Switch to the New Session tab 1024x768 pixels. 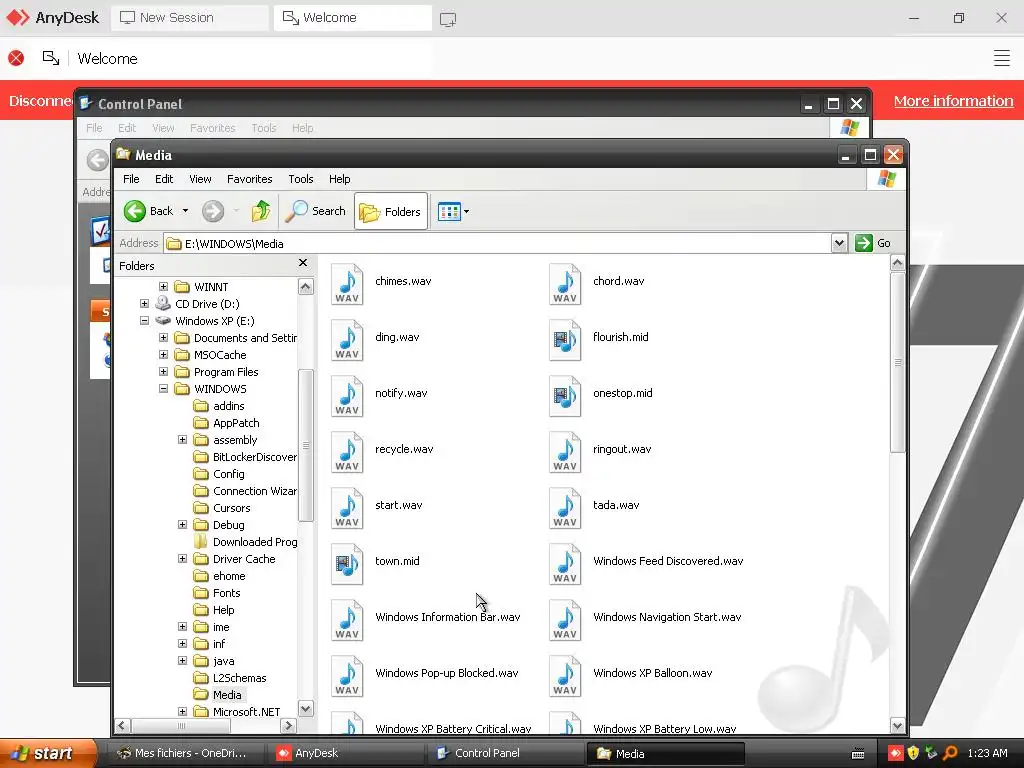click(x=189, y=18)
